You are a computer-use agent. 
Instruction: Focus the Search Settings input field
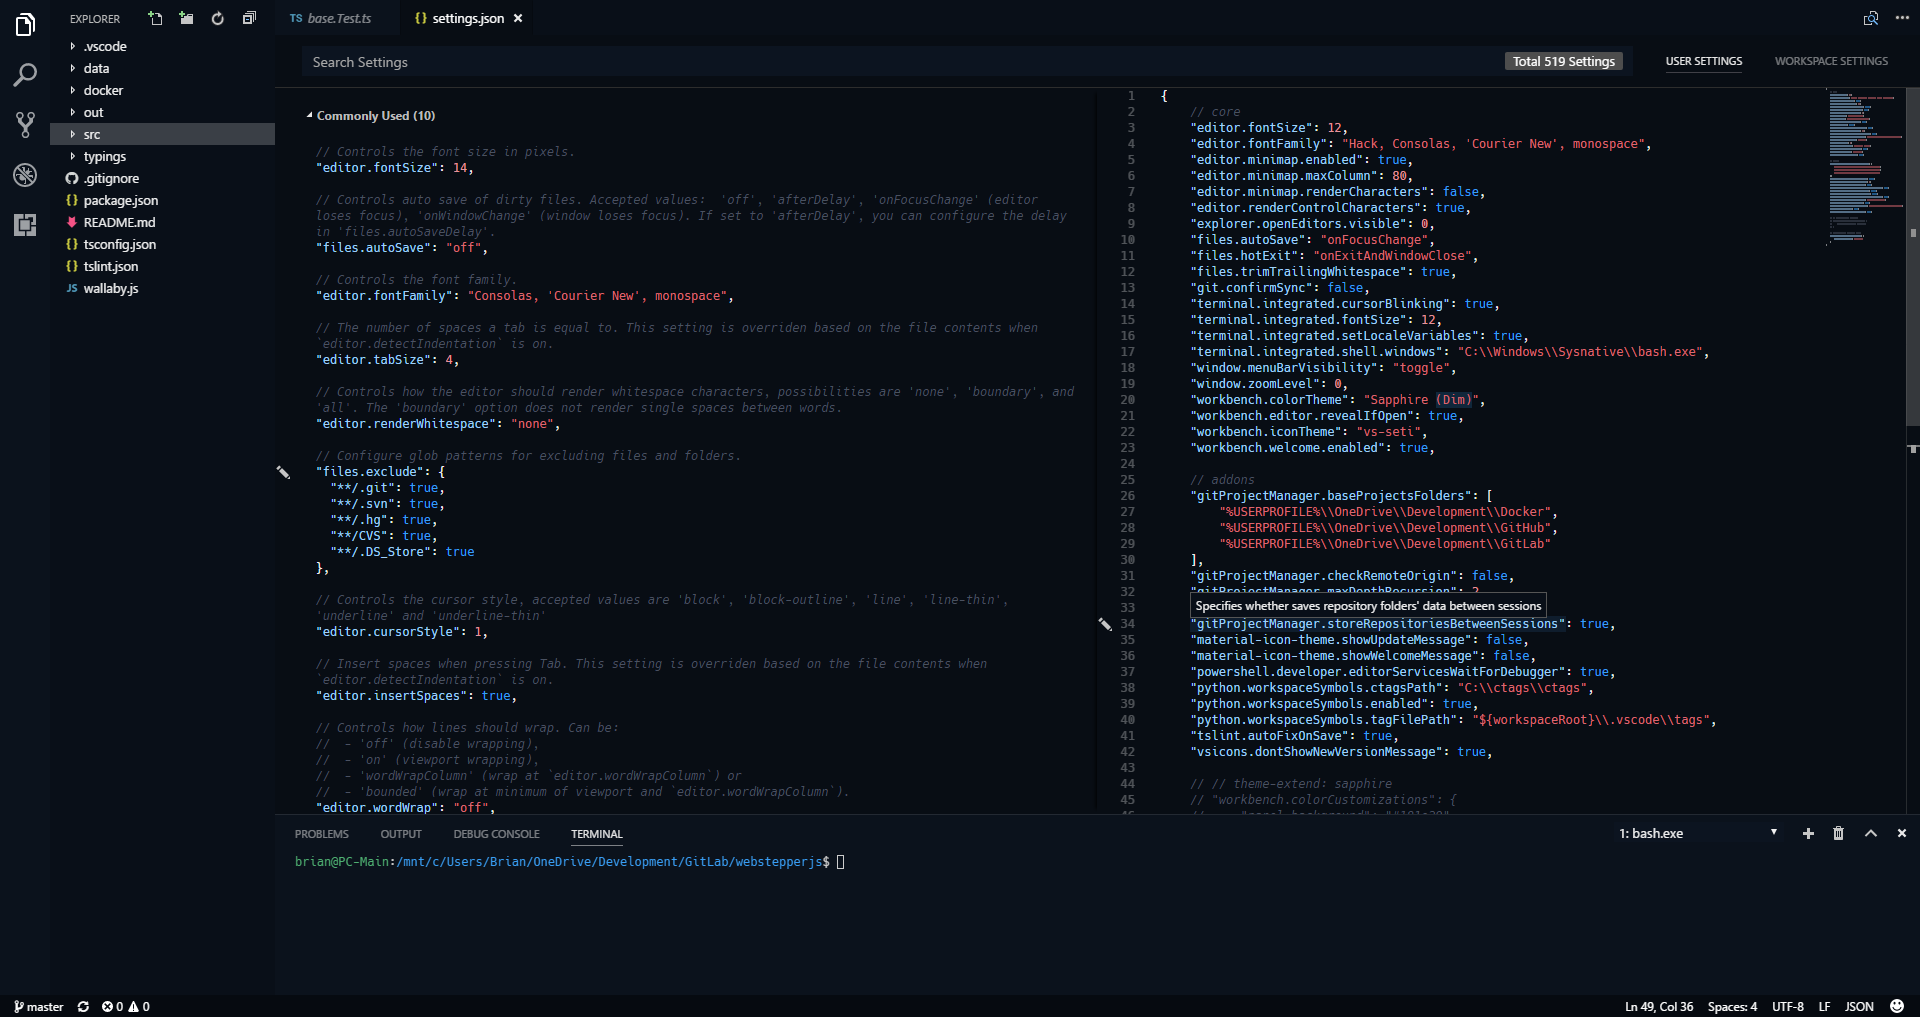tap(900, 62)
